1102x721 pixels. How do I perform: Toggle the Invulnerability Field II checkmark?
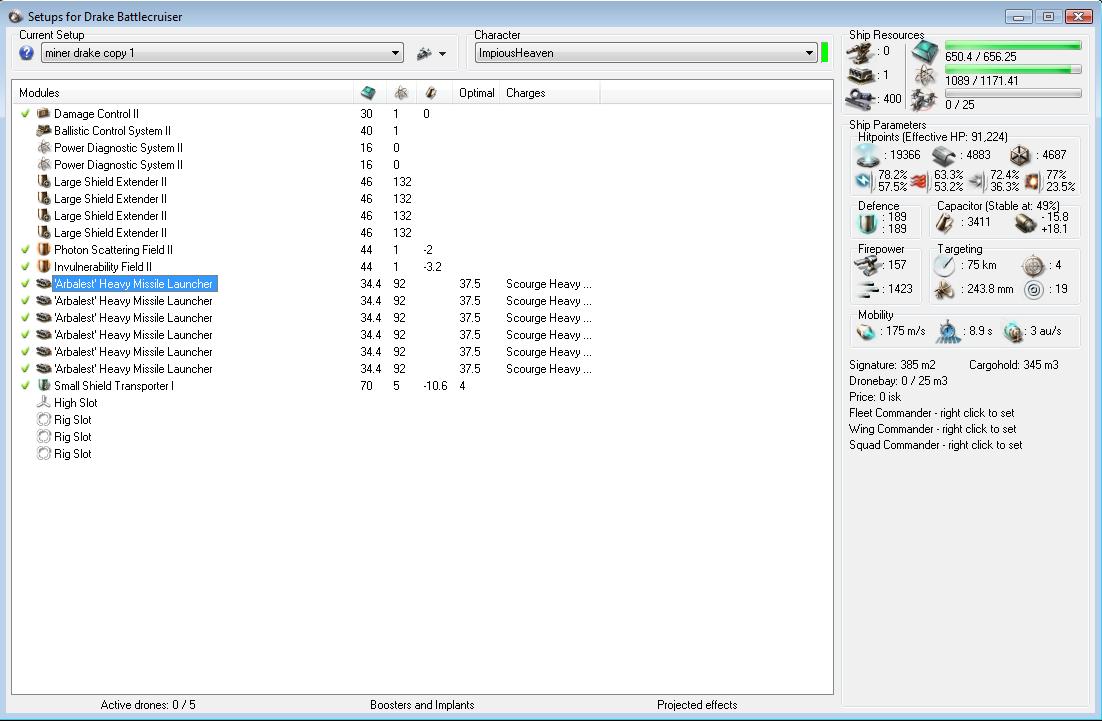coord(25,266)
